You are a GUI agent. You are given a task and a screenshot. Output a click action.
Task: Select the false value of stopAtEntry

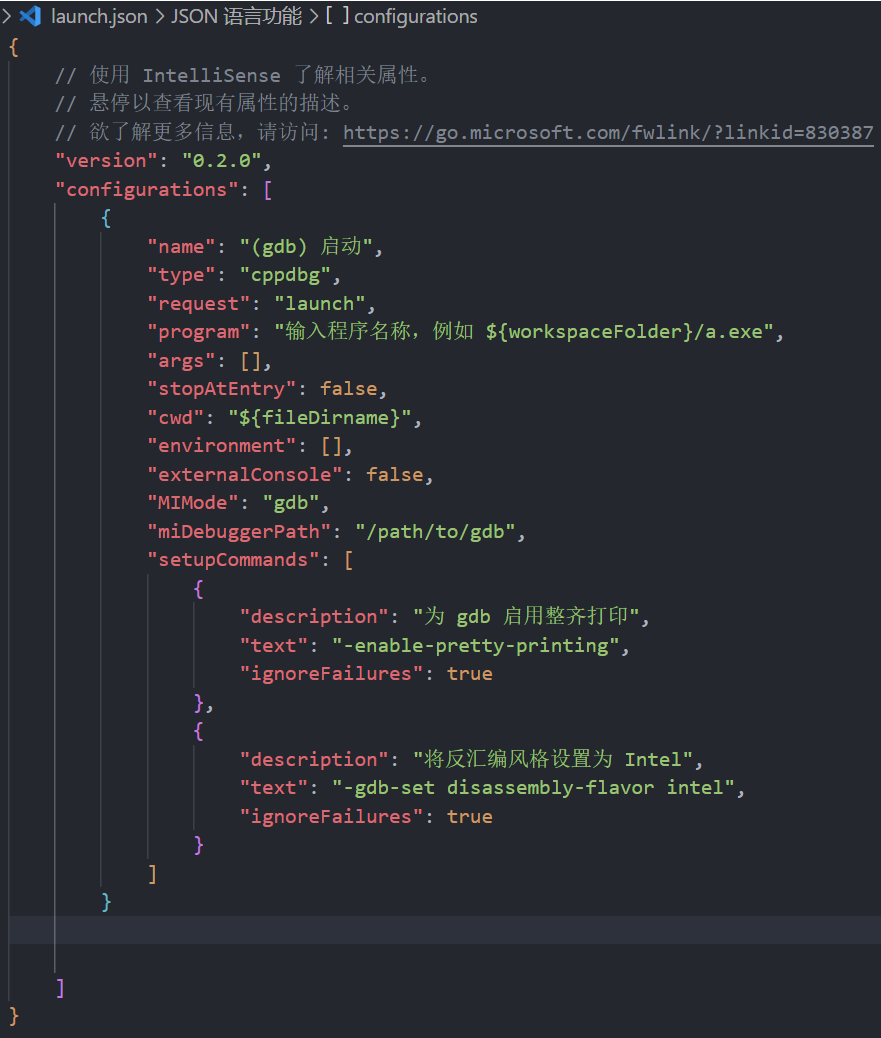pyautogui.click(x=349, y=389)
